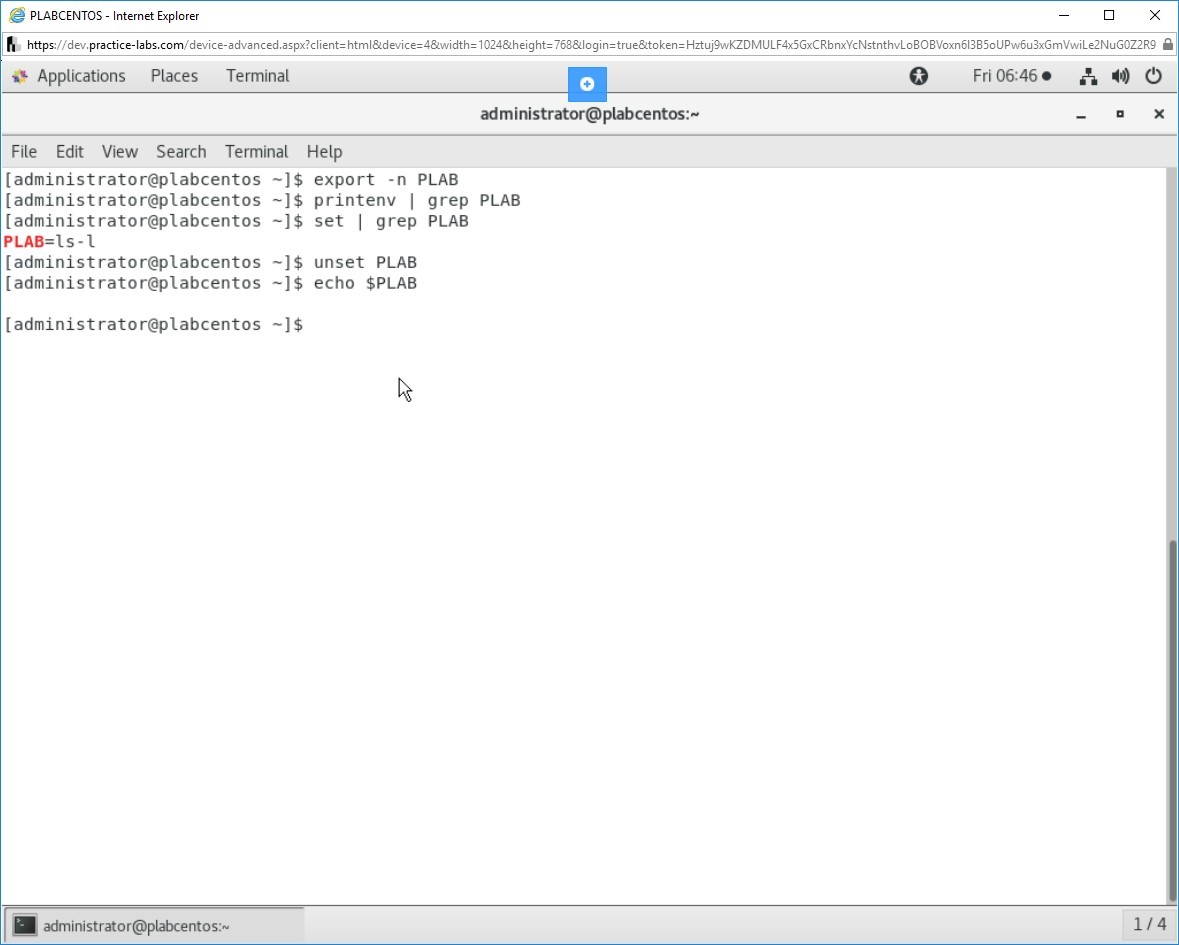Click the workspace switcher 1 / 4
The width and height of the screenshot is (1179, 945).
coord(1149,924)
